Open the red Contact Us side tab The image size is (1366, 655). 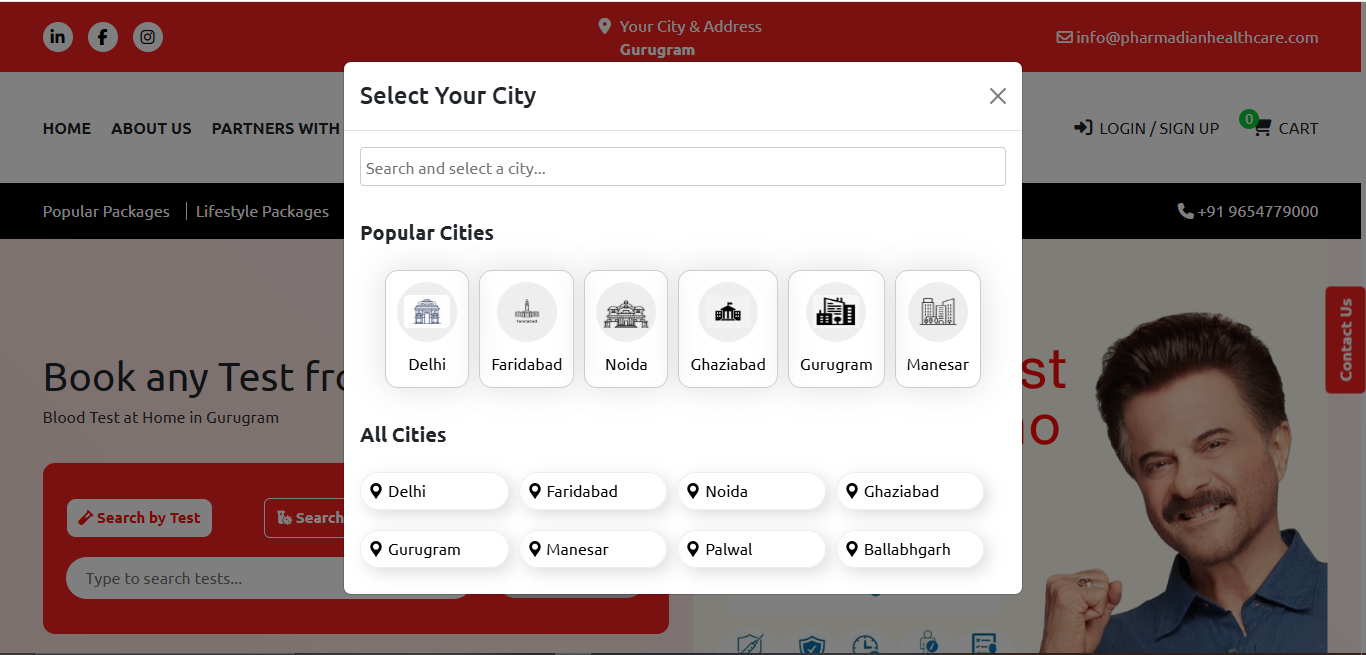tap(1346, 340)
